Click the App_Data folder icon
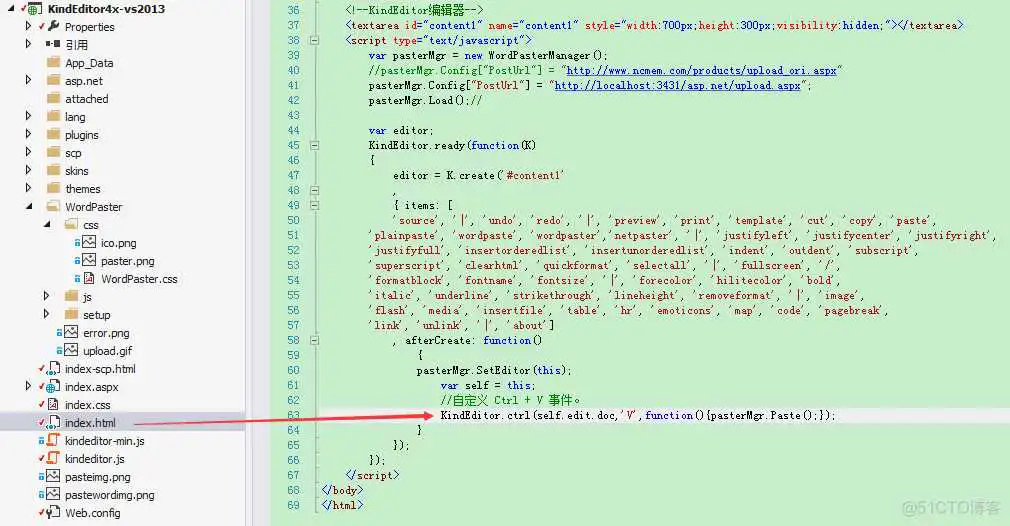Screen dimensions: 1010x526 tap(53, 63)
